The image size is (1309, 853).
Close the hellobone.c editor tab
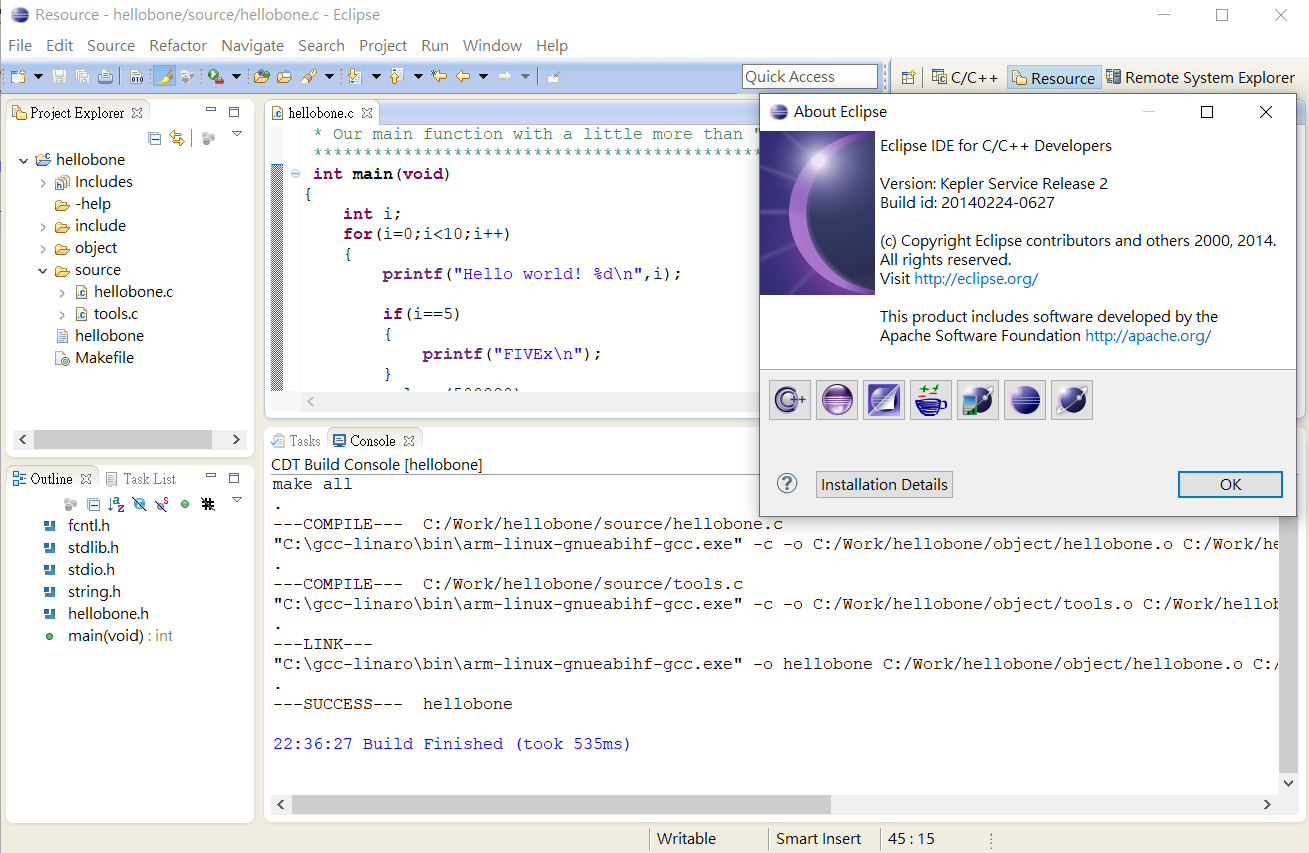click(x=367, y=113)
